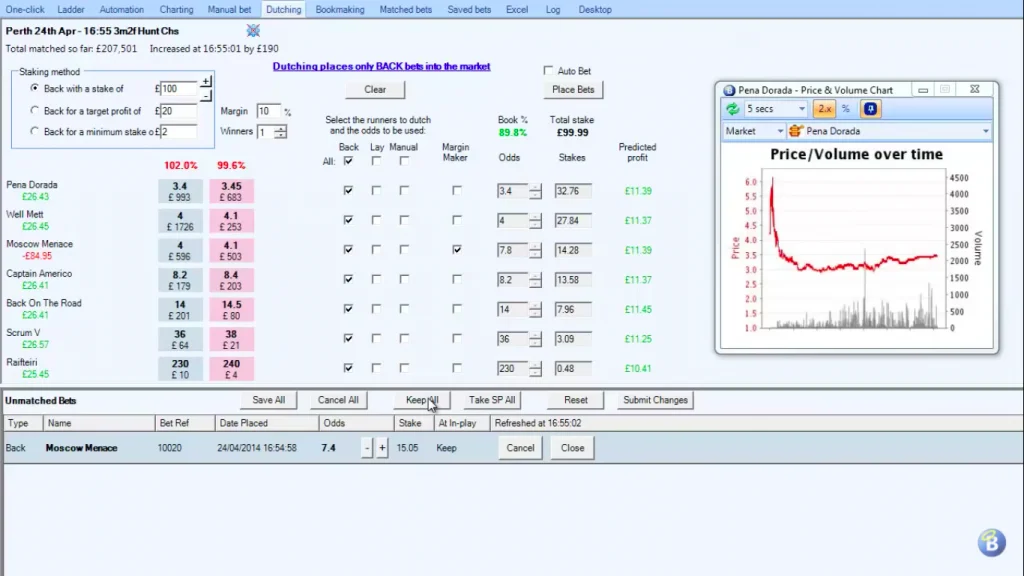Screen dimensions: 1024x576
Task: Click the market star icon beside race title
Action: coord(253,31)
